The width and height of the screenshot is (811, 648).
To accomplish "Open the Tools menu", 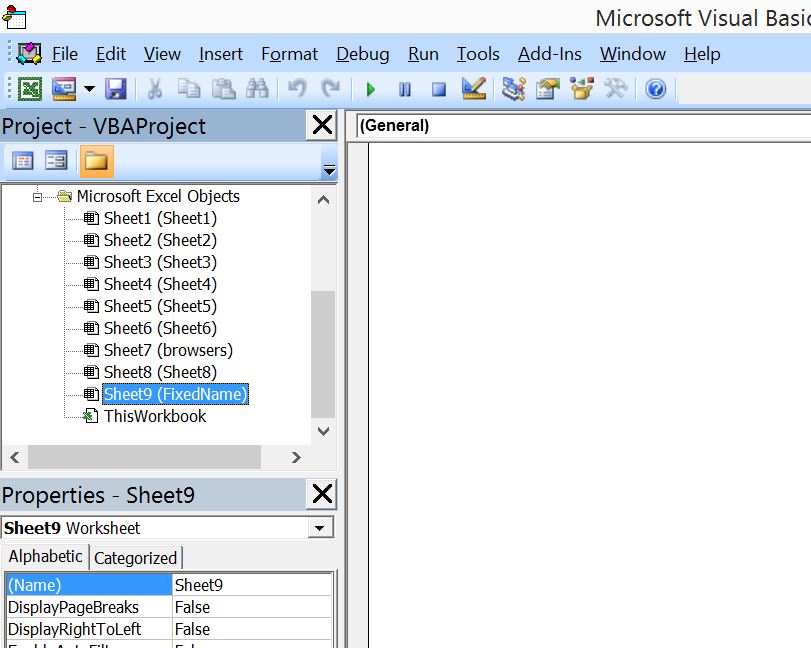I will [x=478, y=54].
